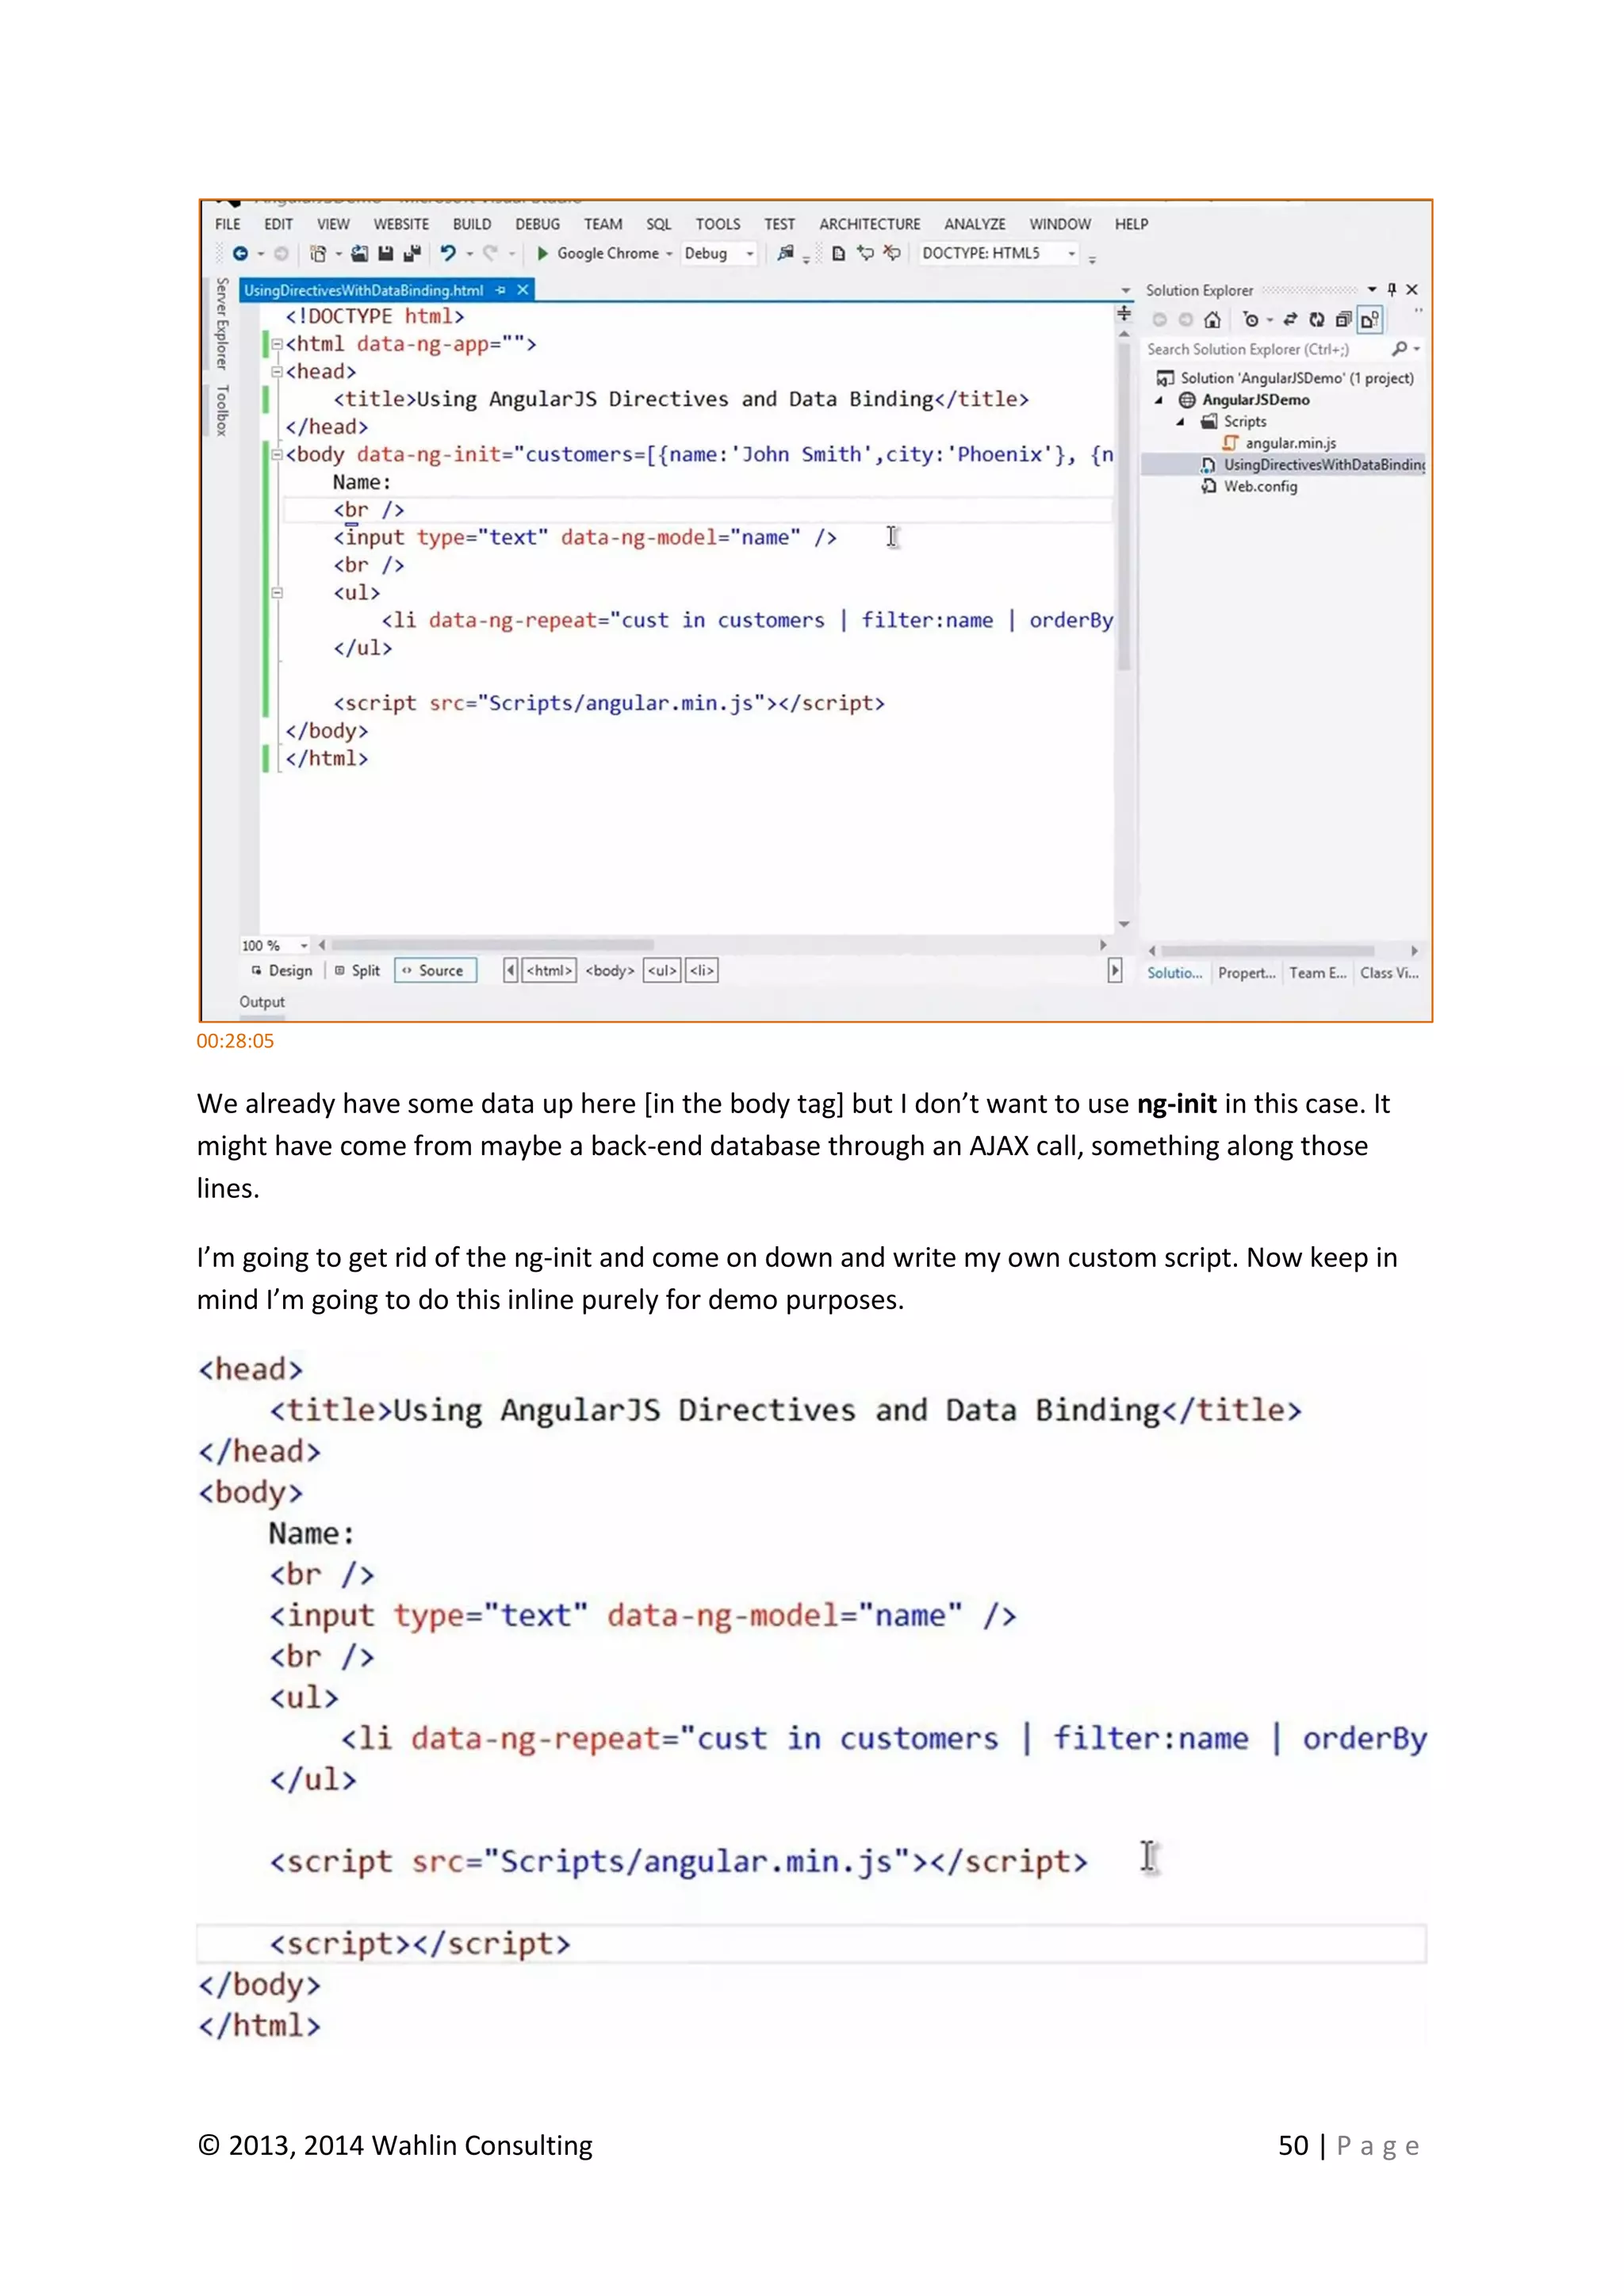This screenshot has height=2296, width=1624.
Task: Switch editor to Design view
Action: tap(282, 970)
